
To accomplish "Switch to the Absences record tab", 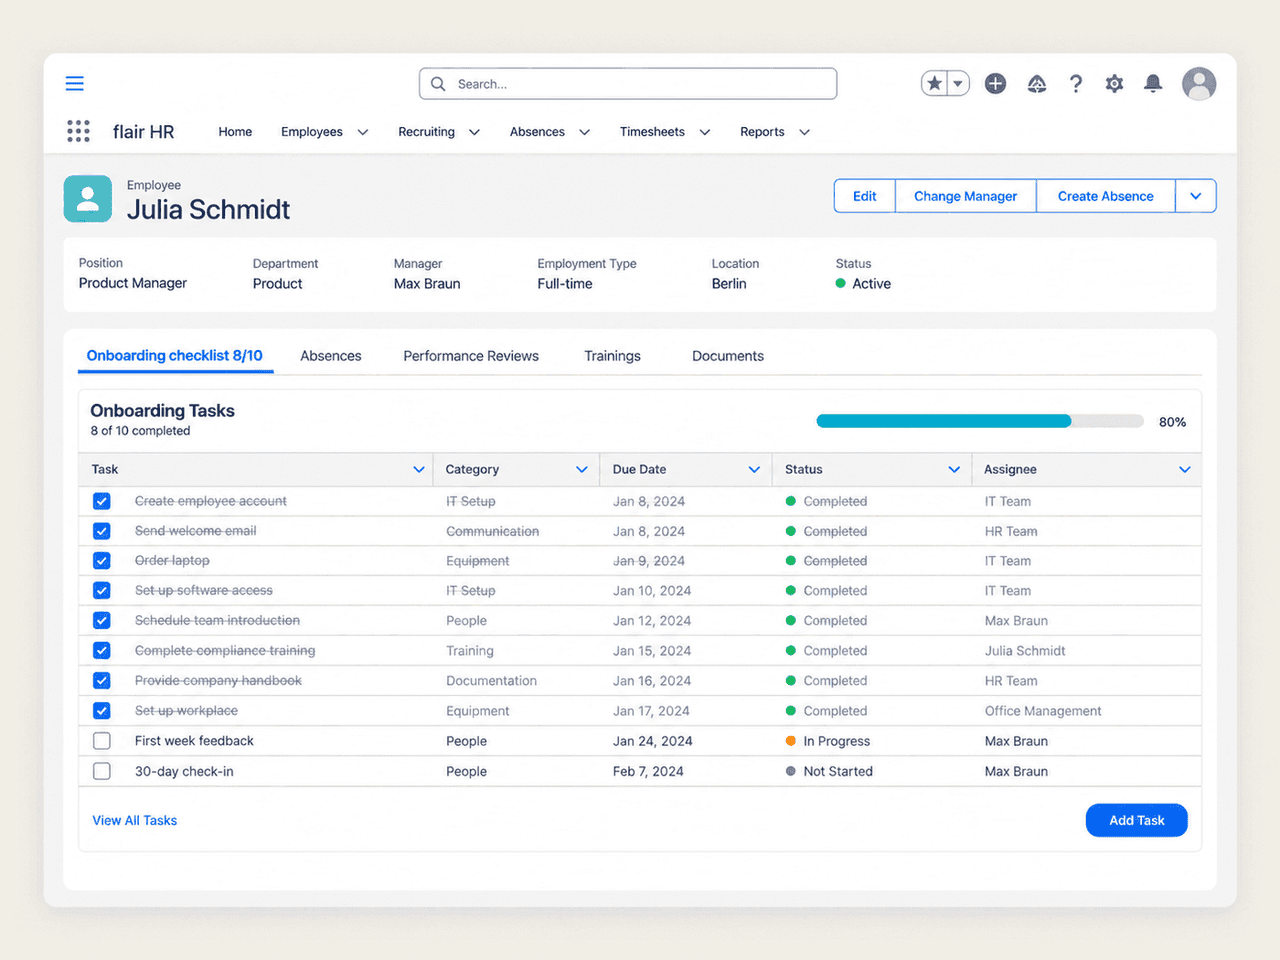I will pyautogui.click(x=331, y=356).
